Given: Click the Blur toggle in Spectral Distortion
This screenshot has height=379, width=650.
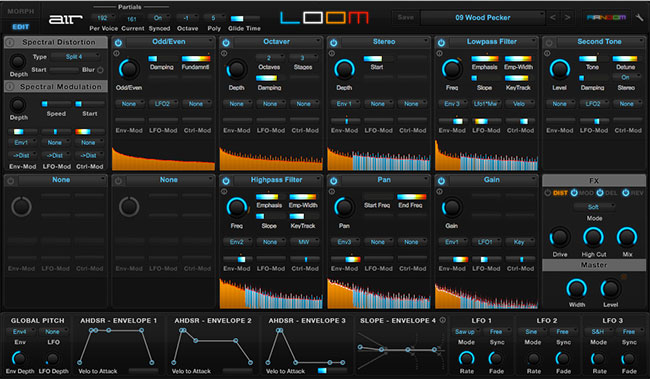Looking at the screenshot, I should [x=100, y=70].
